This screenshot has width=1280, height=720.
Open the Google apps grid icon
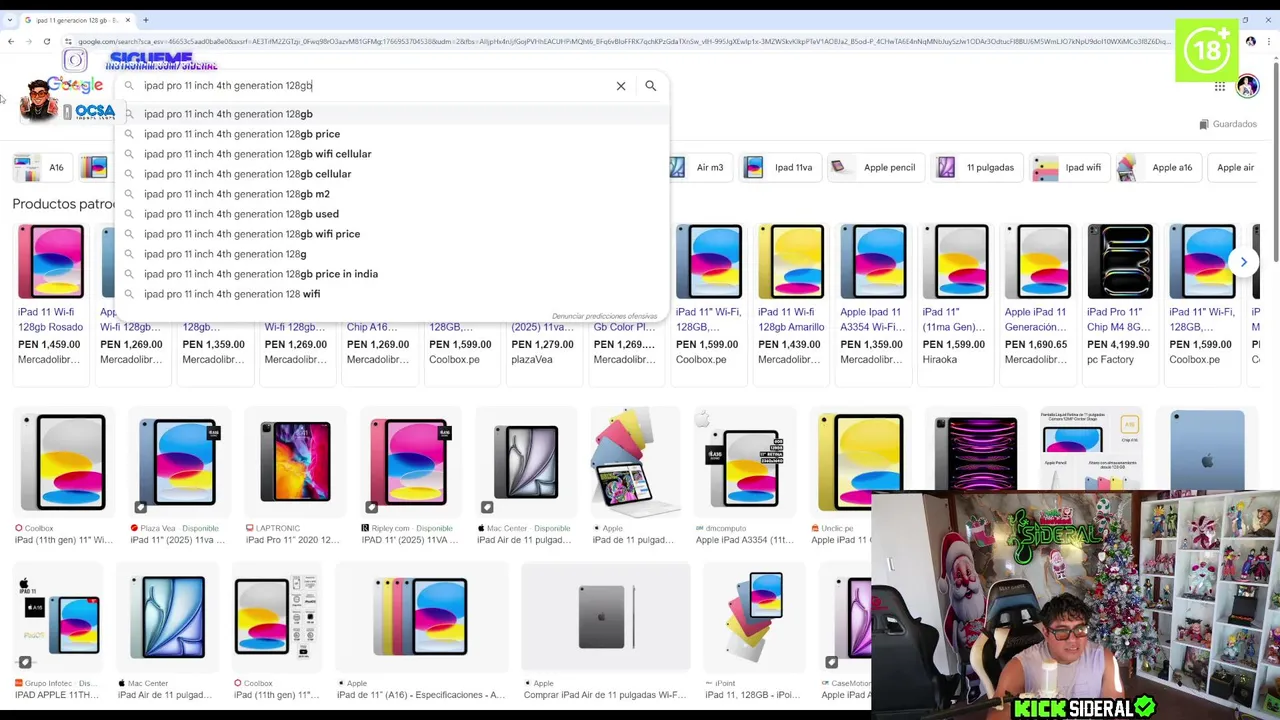(x=1220, y=87)
